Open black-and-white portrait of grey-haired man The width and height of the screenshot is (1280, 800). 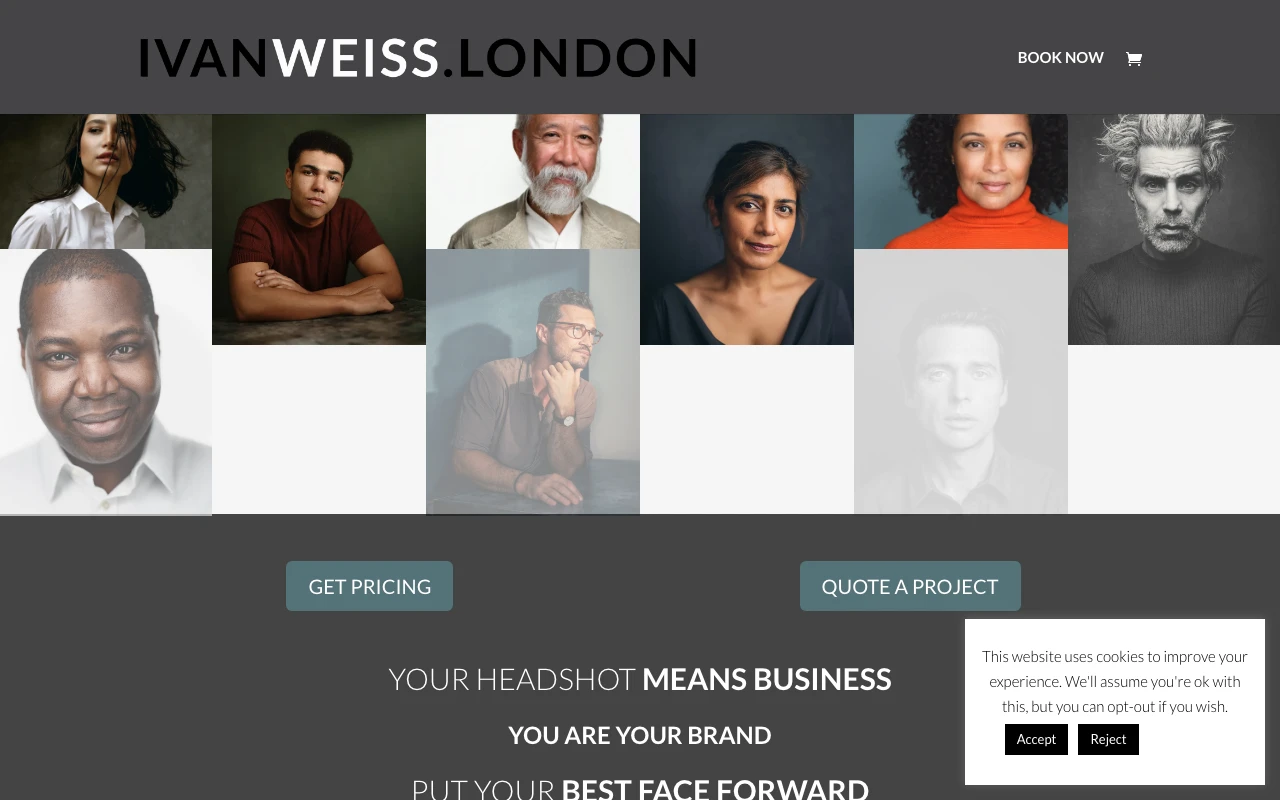click(x=1174, y=229)
